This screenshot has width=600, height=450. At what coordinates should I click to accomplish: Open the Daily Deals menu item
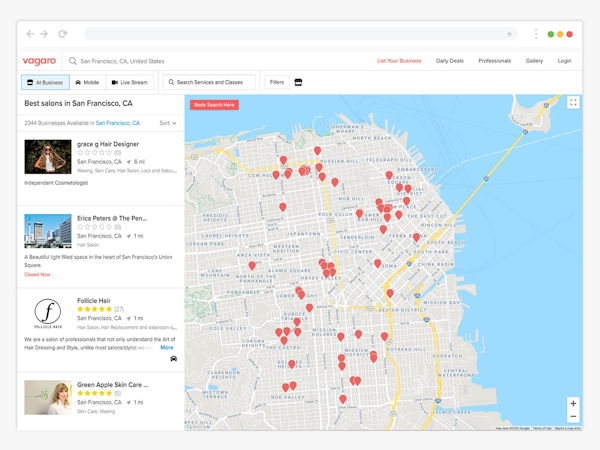[450, 61]
